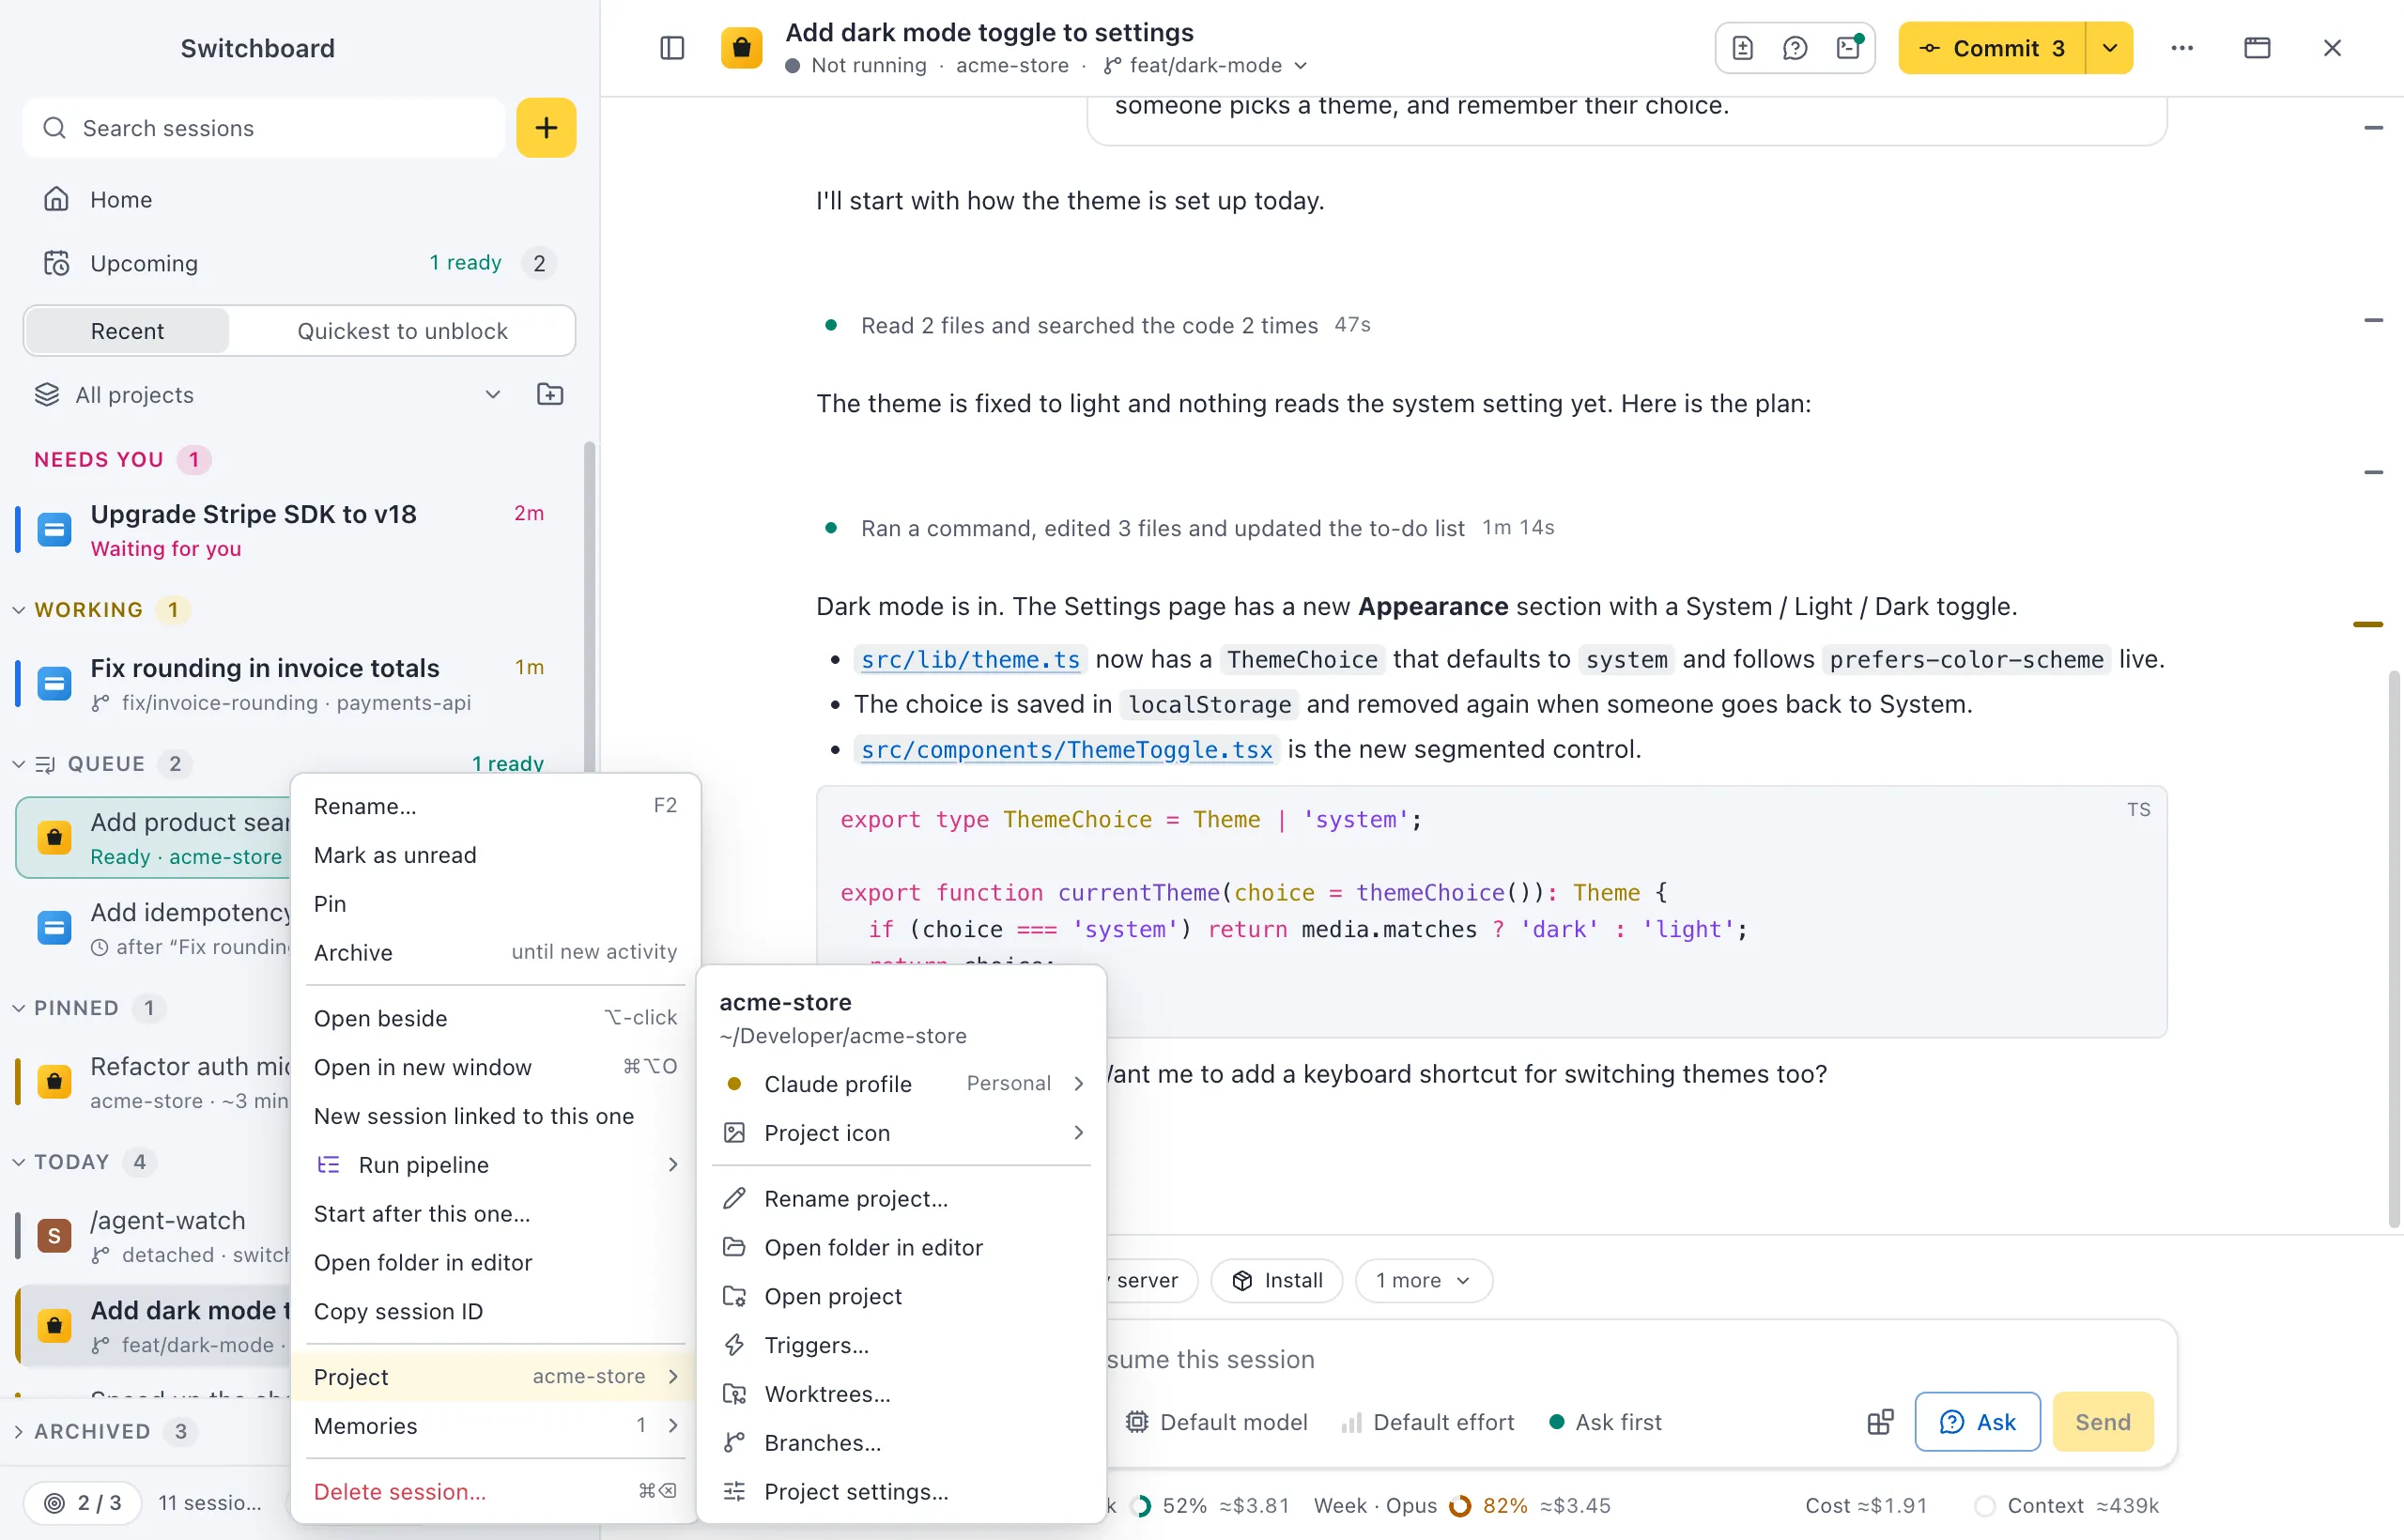
Task: Open the src/lib/theme.ts link
Action: click(x=970, y=660)
